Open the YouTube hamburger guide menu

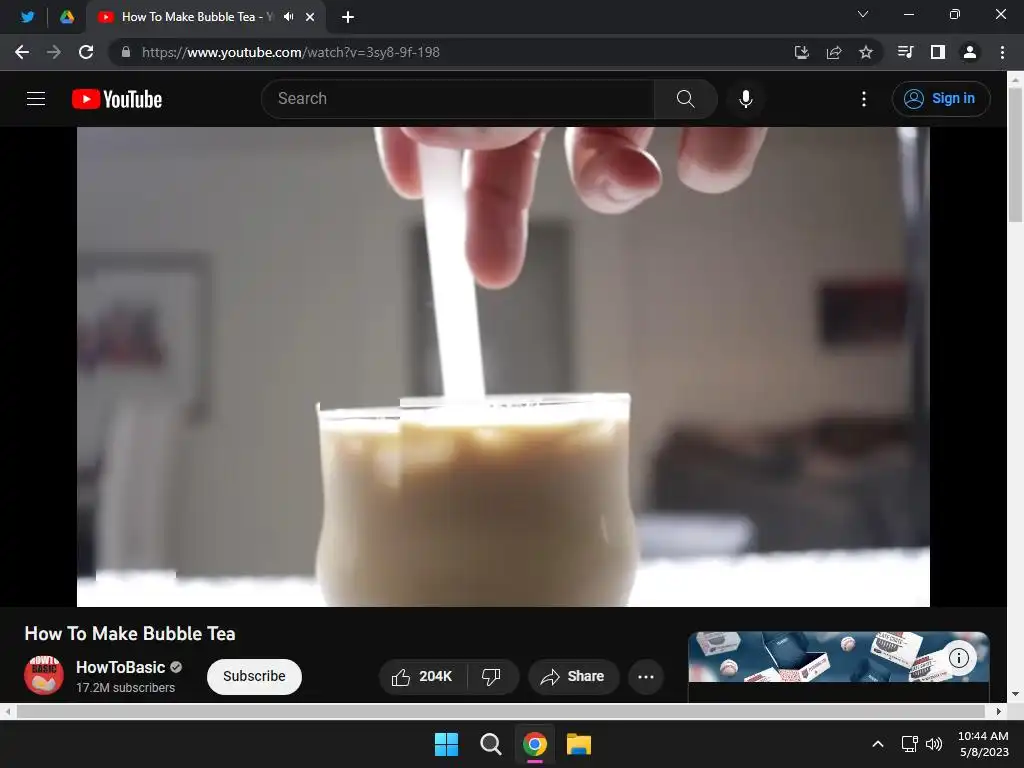36,99
